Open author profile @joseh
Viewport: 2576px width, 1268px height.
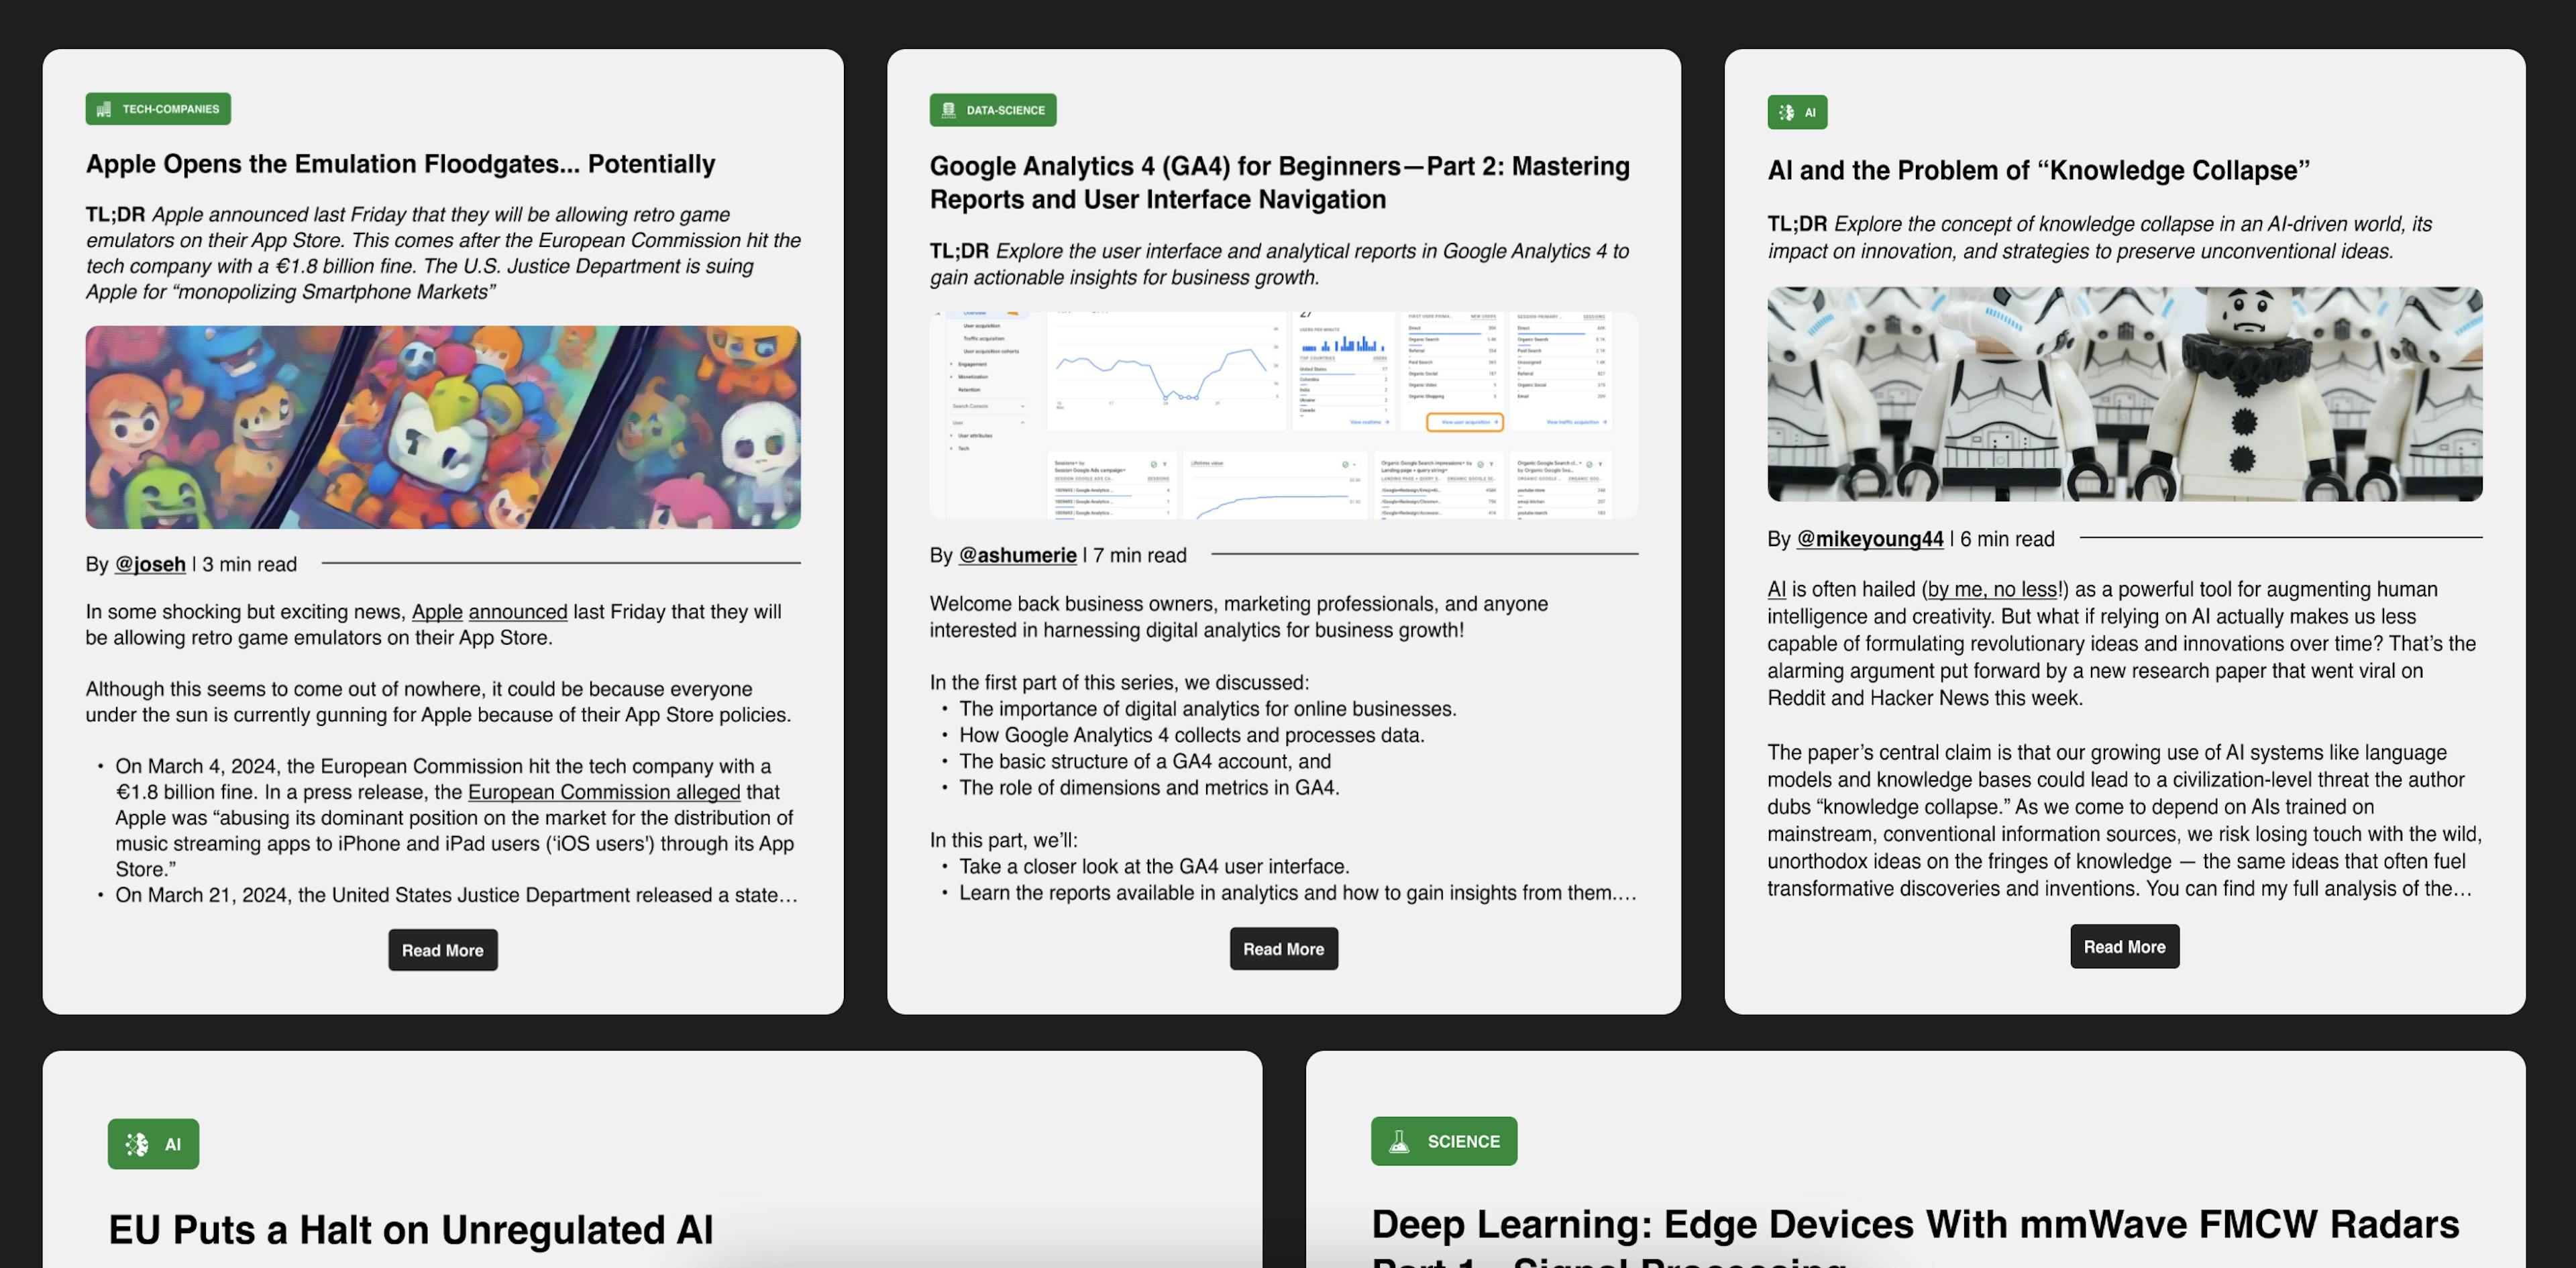(150, 564)
